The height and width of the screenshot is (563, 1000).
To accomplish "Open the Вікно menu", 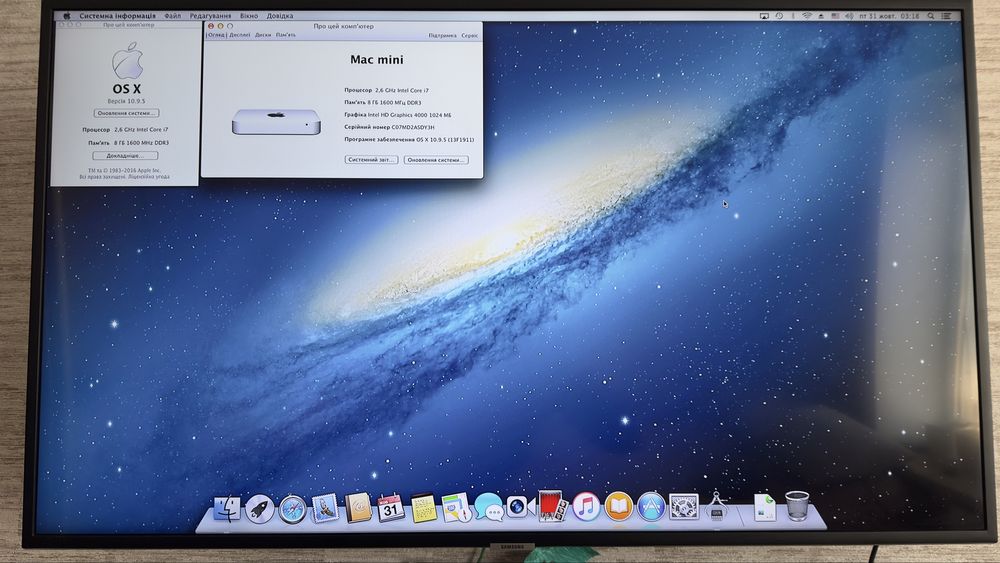I will click(249, 16).
